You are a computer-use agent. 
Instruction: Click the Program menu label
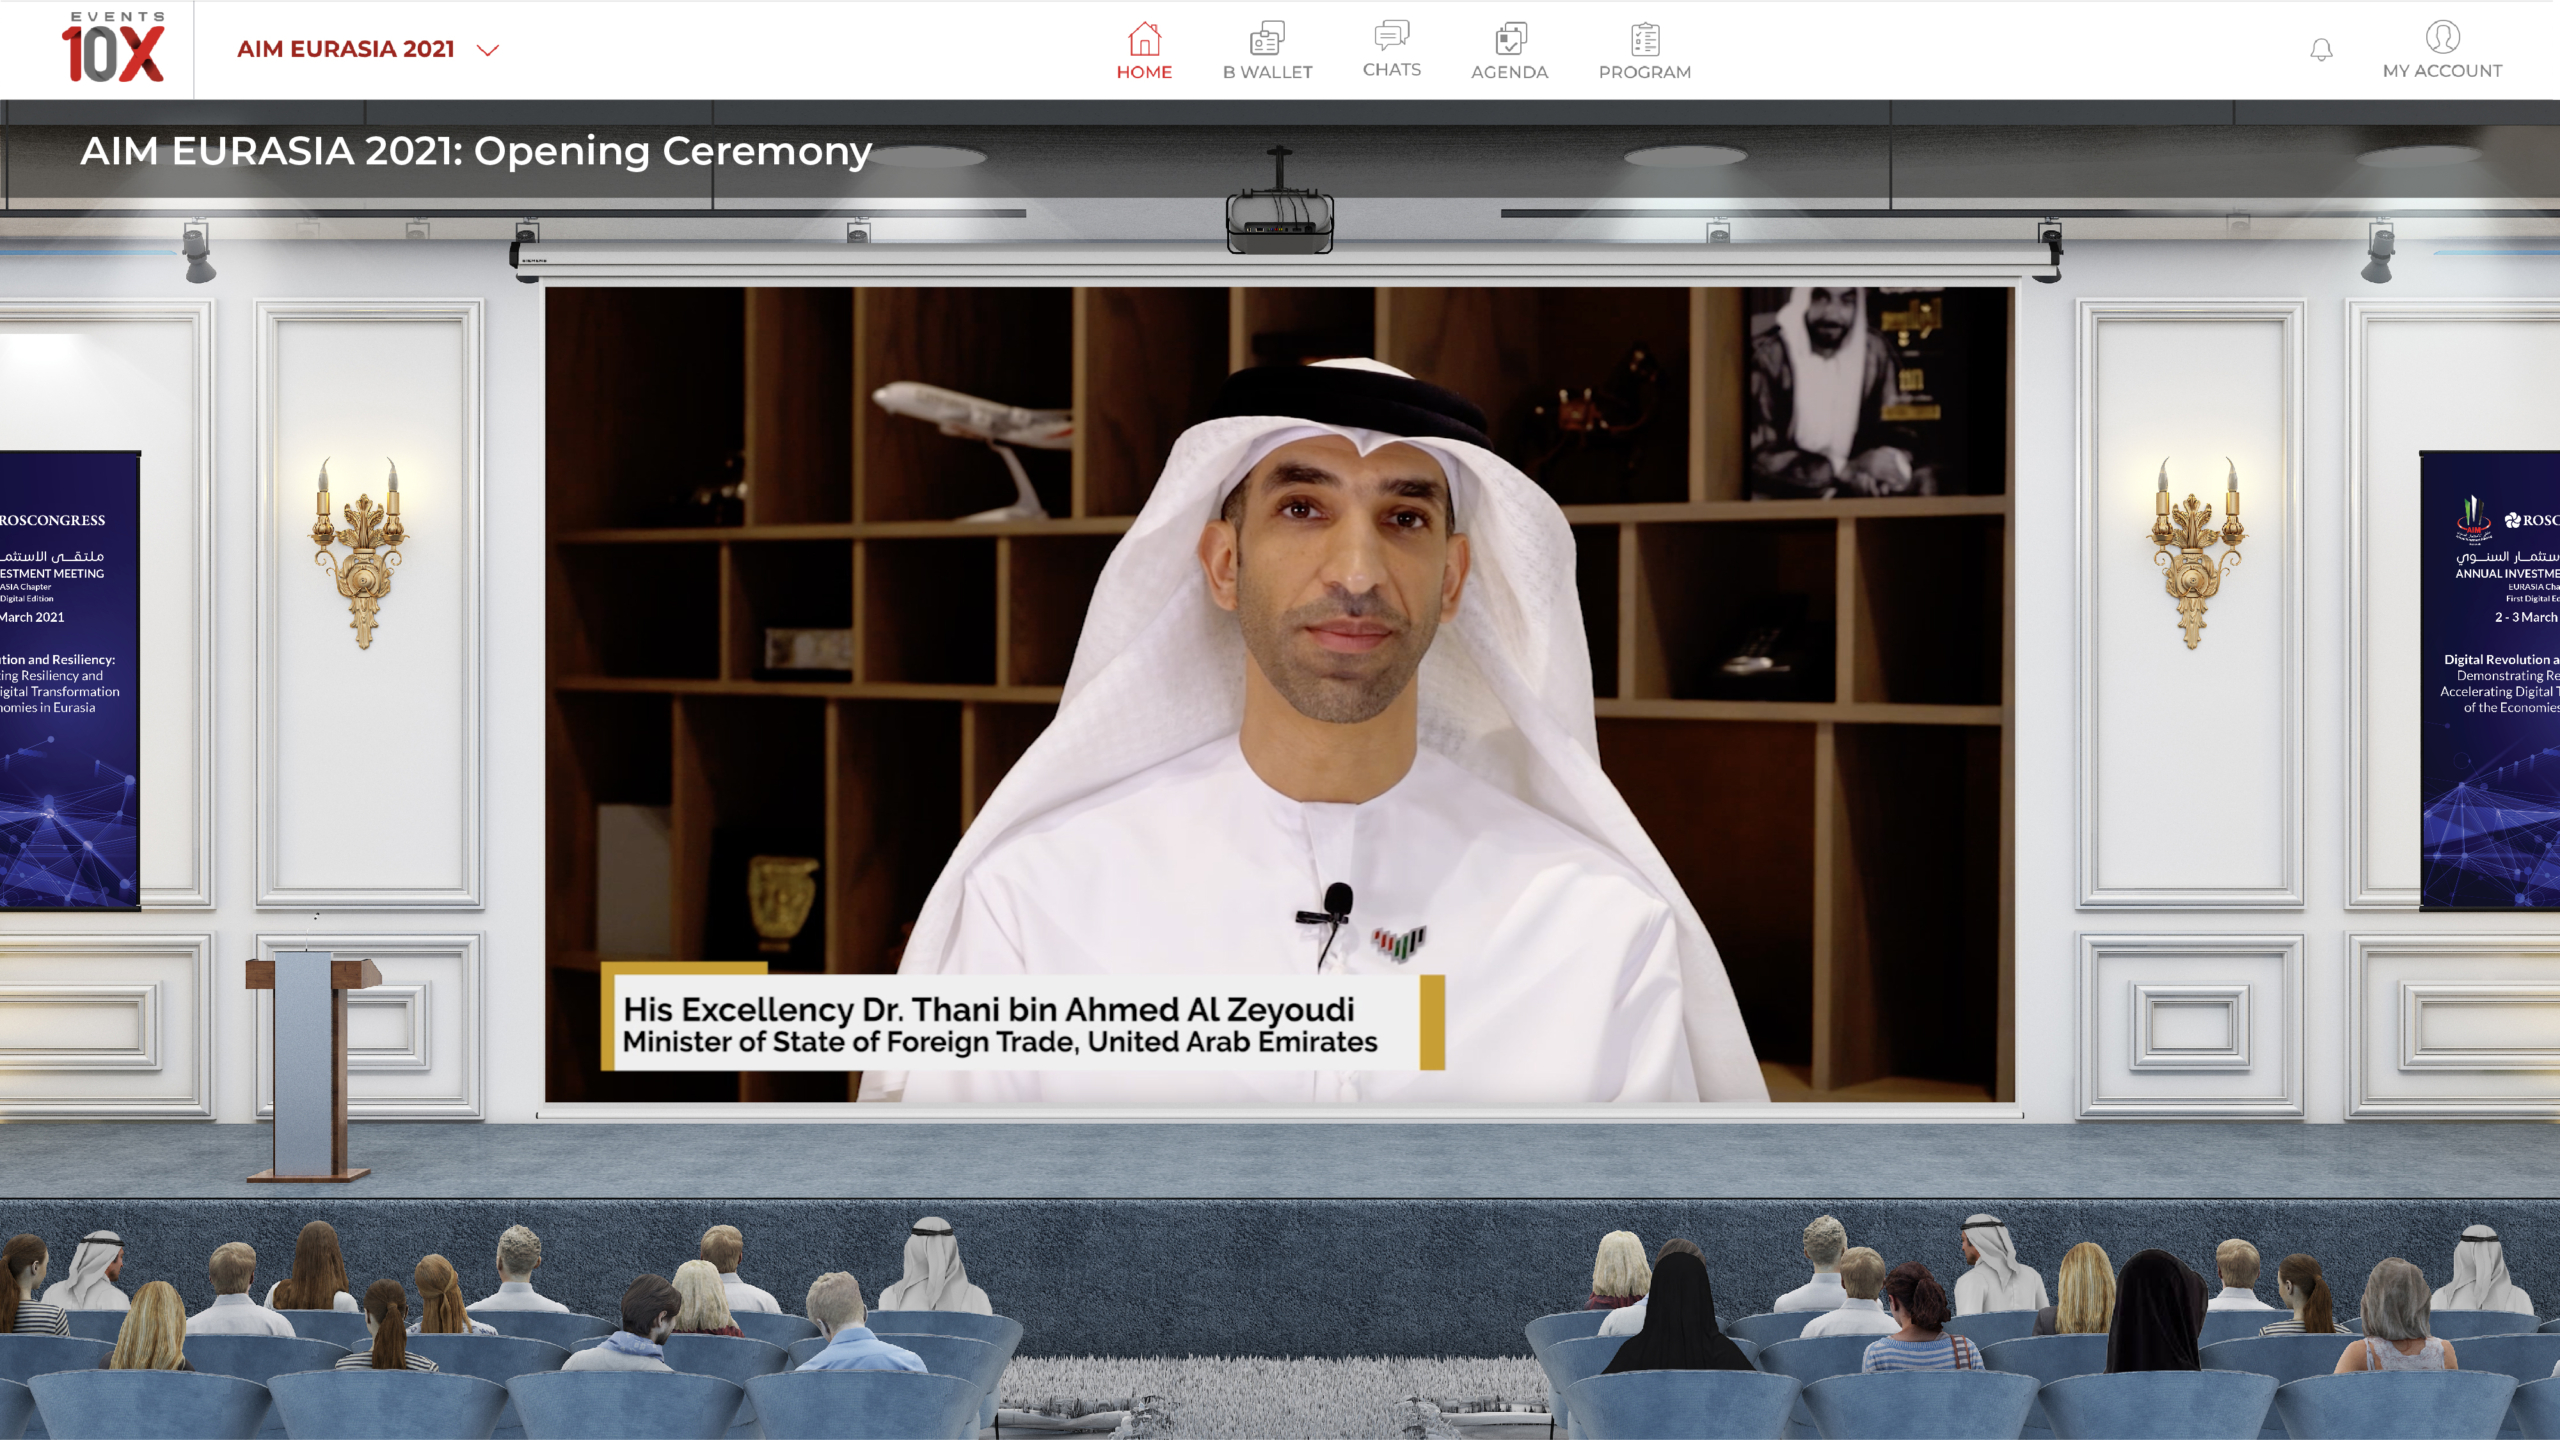[1645, 72]
